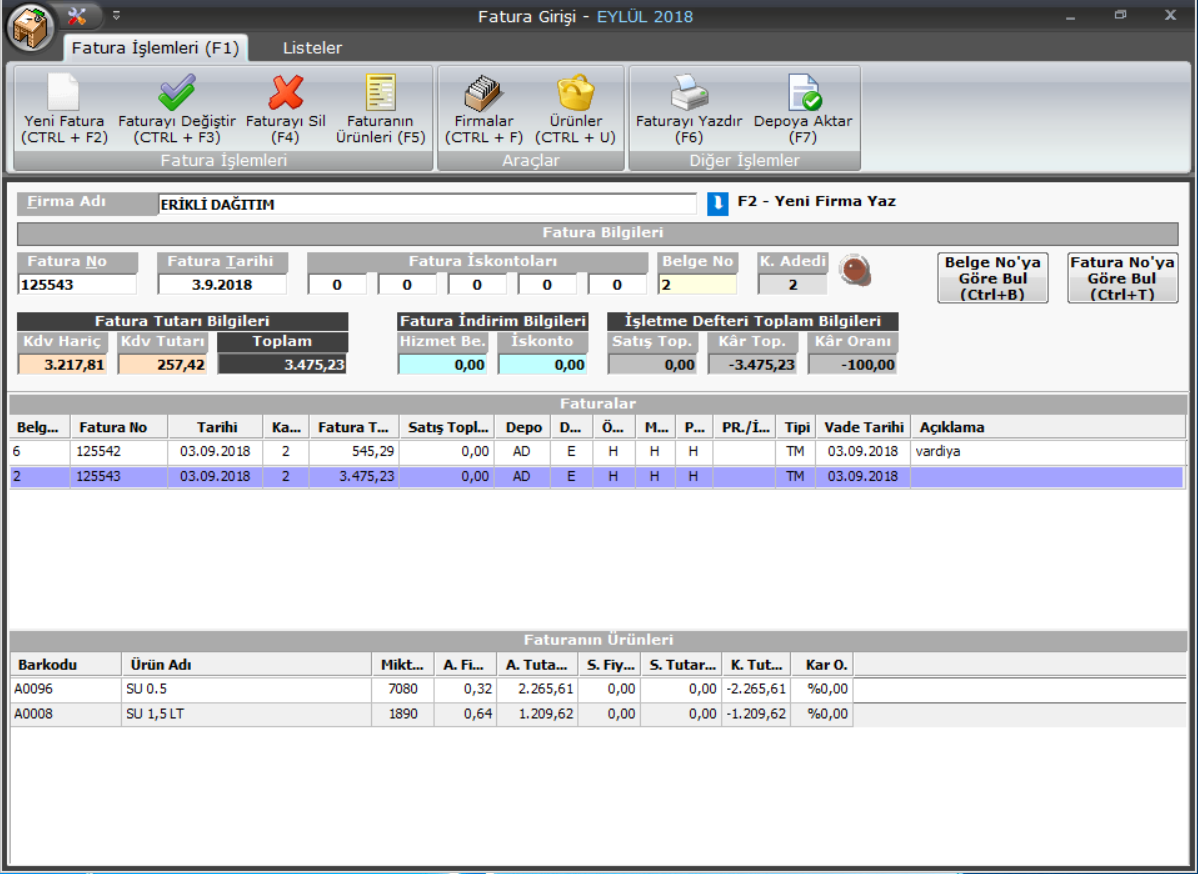1198x874 pixels.
Task: Open the Firmalar card file icon
Action: click(484, 93)
